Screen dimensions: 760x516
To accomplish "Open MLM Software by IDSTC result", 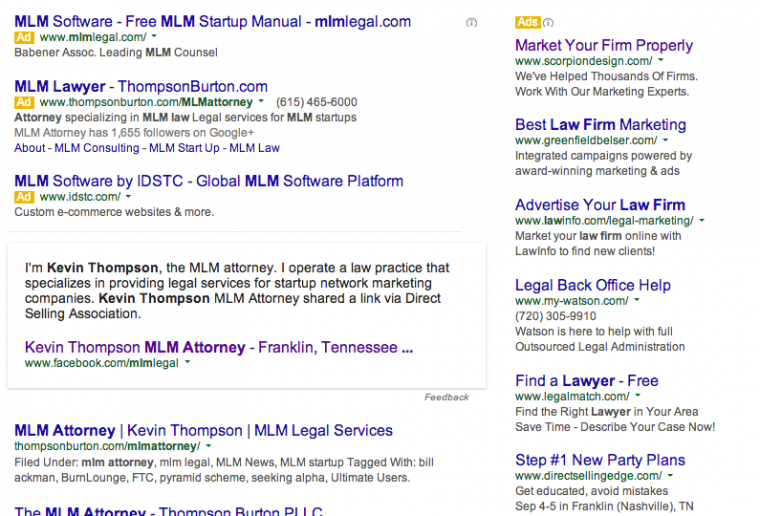I will [x=208, y=181].
